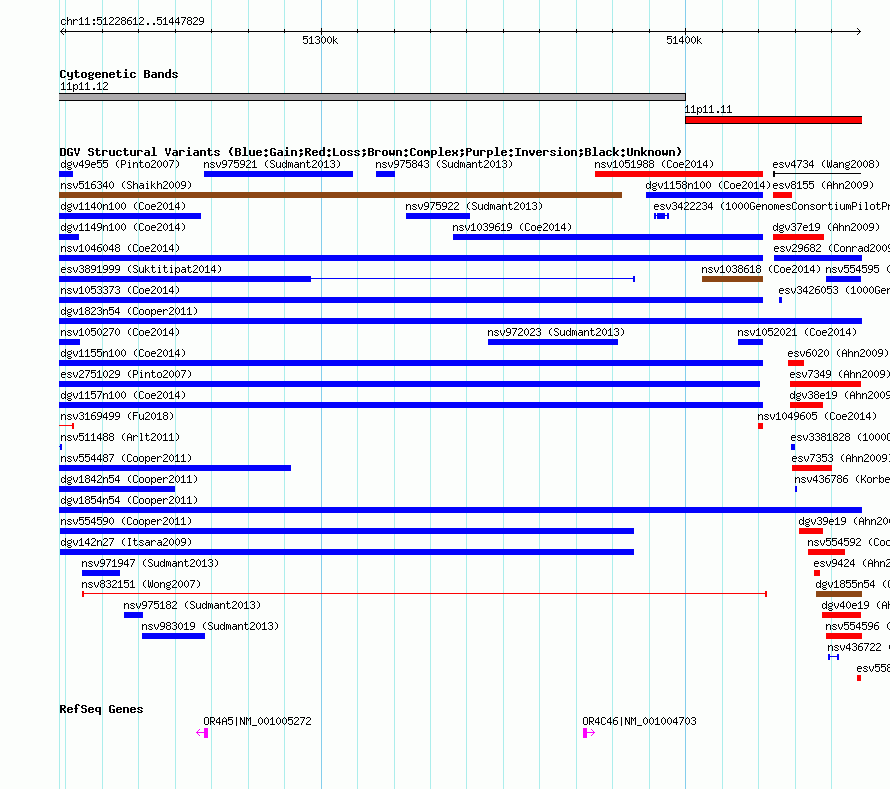Open the esv7353 (Ahn2009) variant label
This screenshot has width=890, height=789.
tap(841, 458)
